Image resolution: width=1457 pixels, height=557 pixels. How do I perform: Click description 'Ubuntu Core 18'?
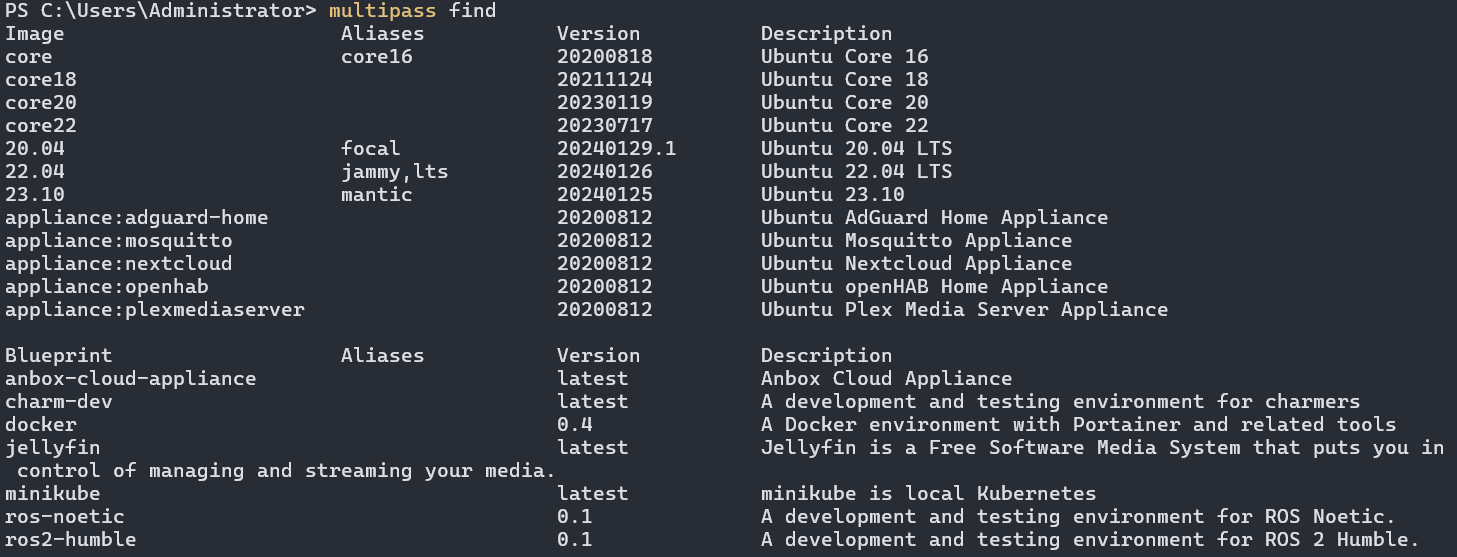pyautogui.click(x=845, y=79)
